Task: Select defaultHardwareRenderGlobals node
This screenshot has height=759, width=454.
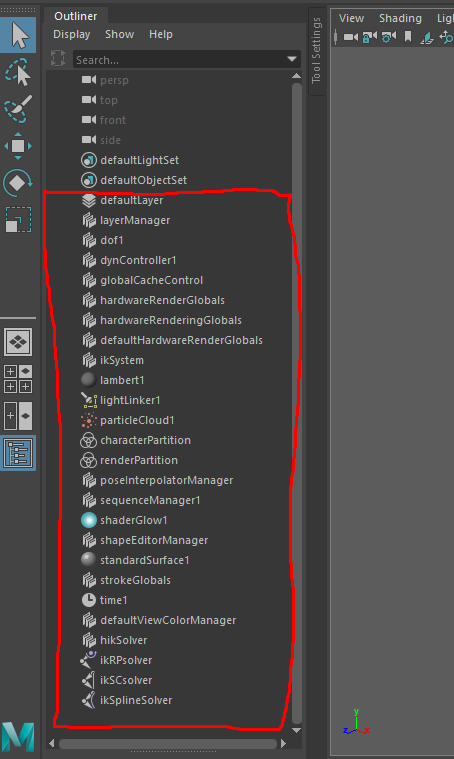Action: coord(181,340)
